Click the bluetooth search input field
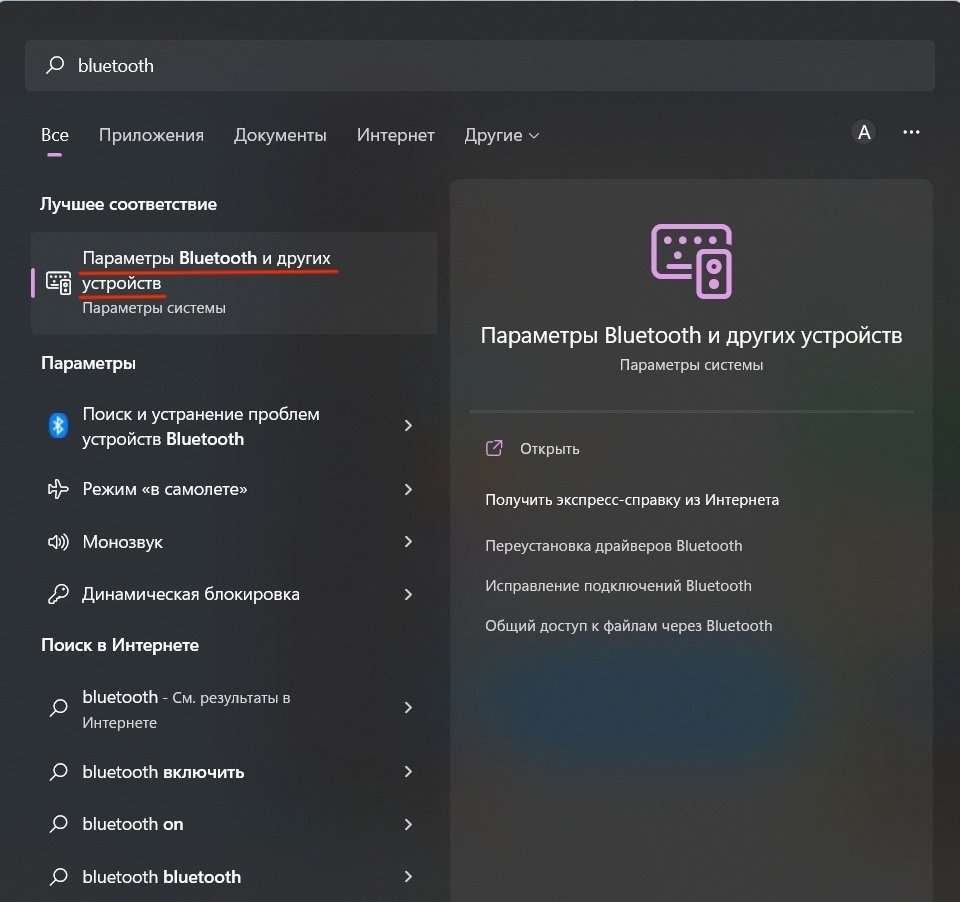This screenshot has height=902, width=960. 479,66
